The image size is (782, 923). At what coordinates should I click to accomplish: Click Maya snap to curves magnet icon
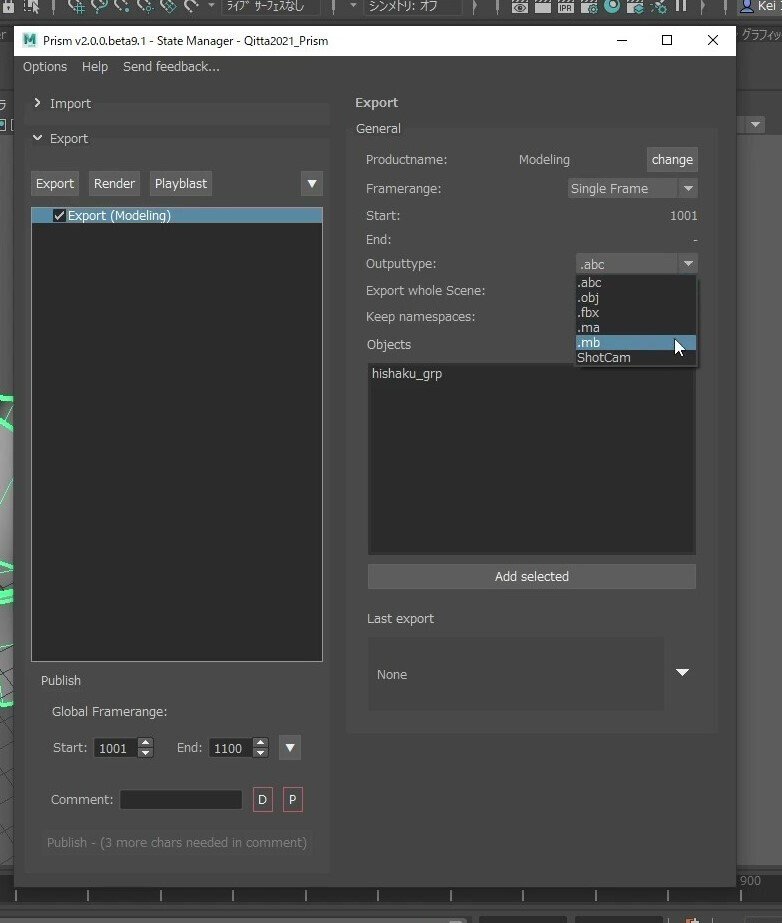click(x=99, y=6)
